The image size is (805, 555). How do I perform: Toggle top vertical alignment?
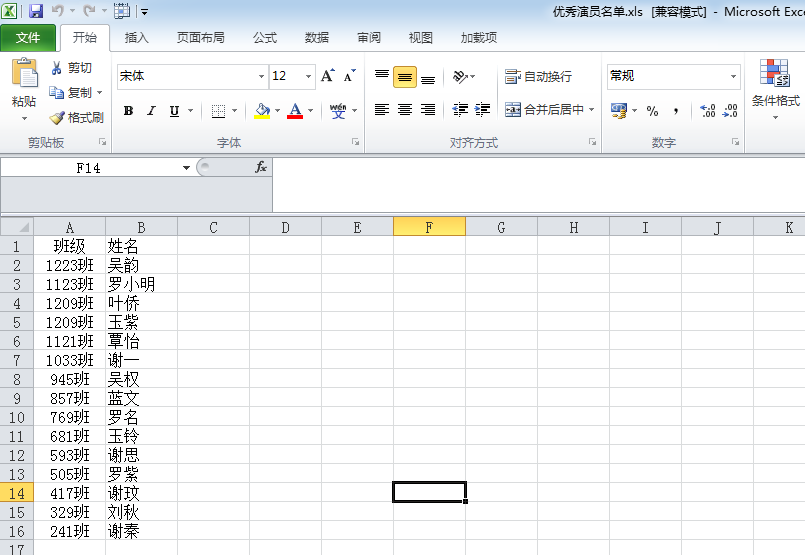381,76
